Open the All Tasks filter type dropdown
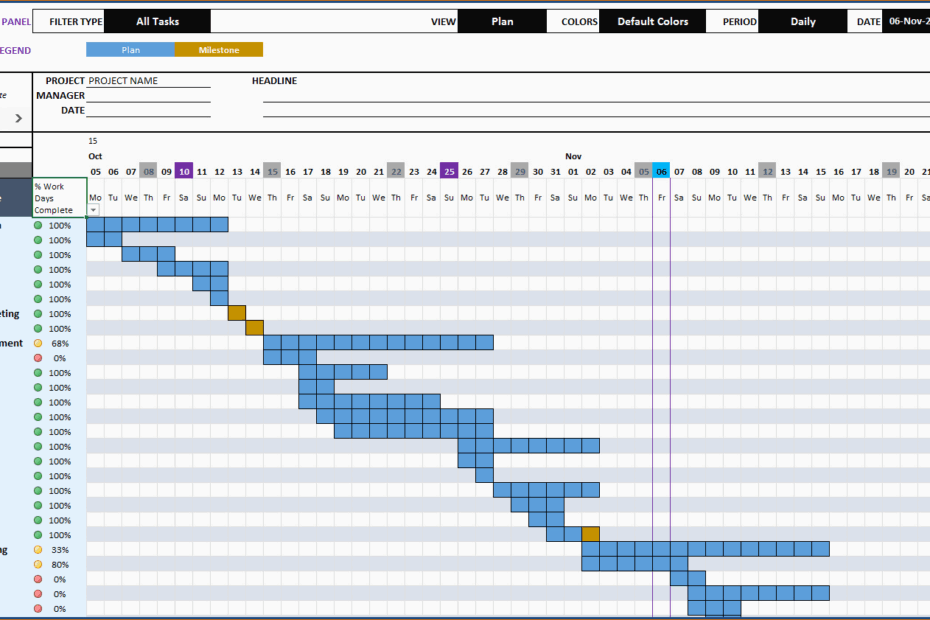This screenshot has width=930, height=620. 155,20
